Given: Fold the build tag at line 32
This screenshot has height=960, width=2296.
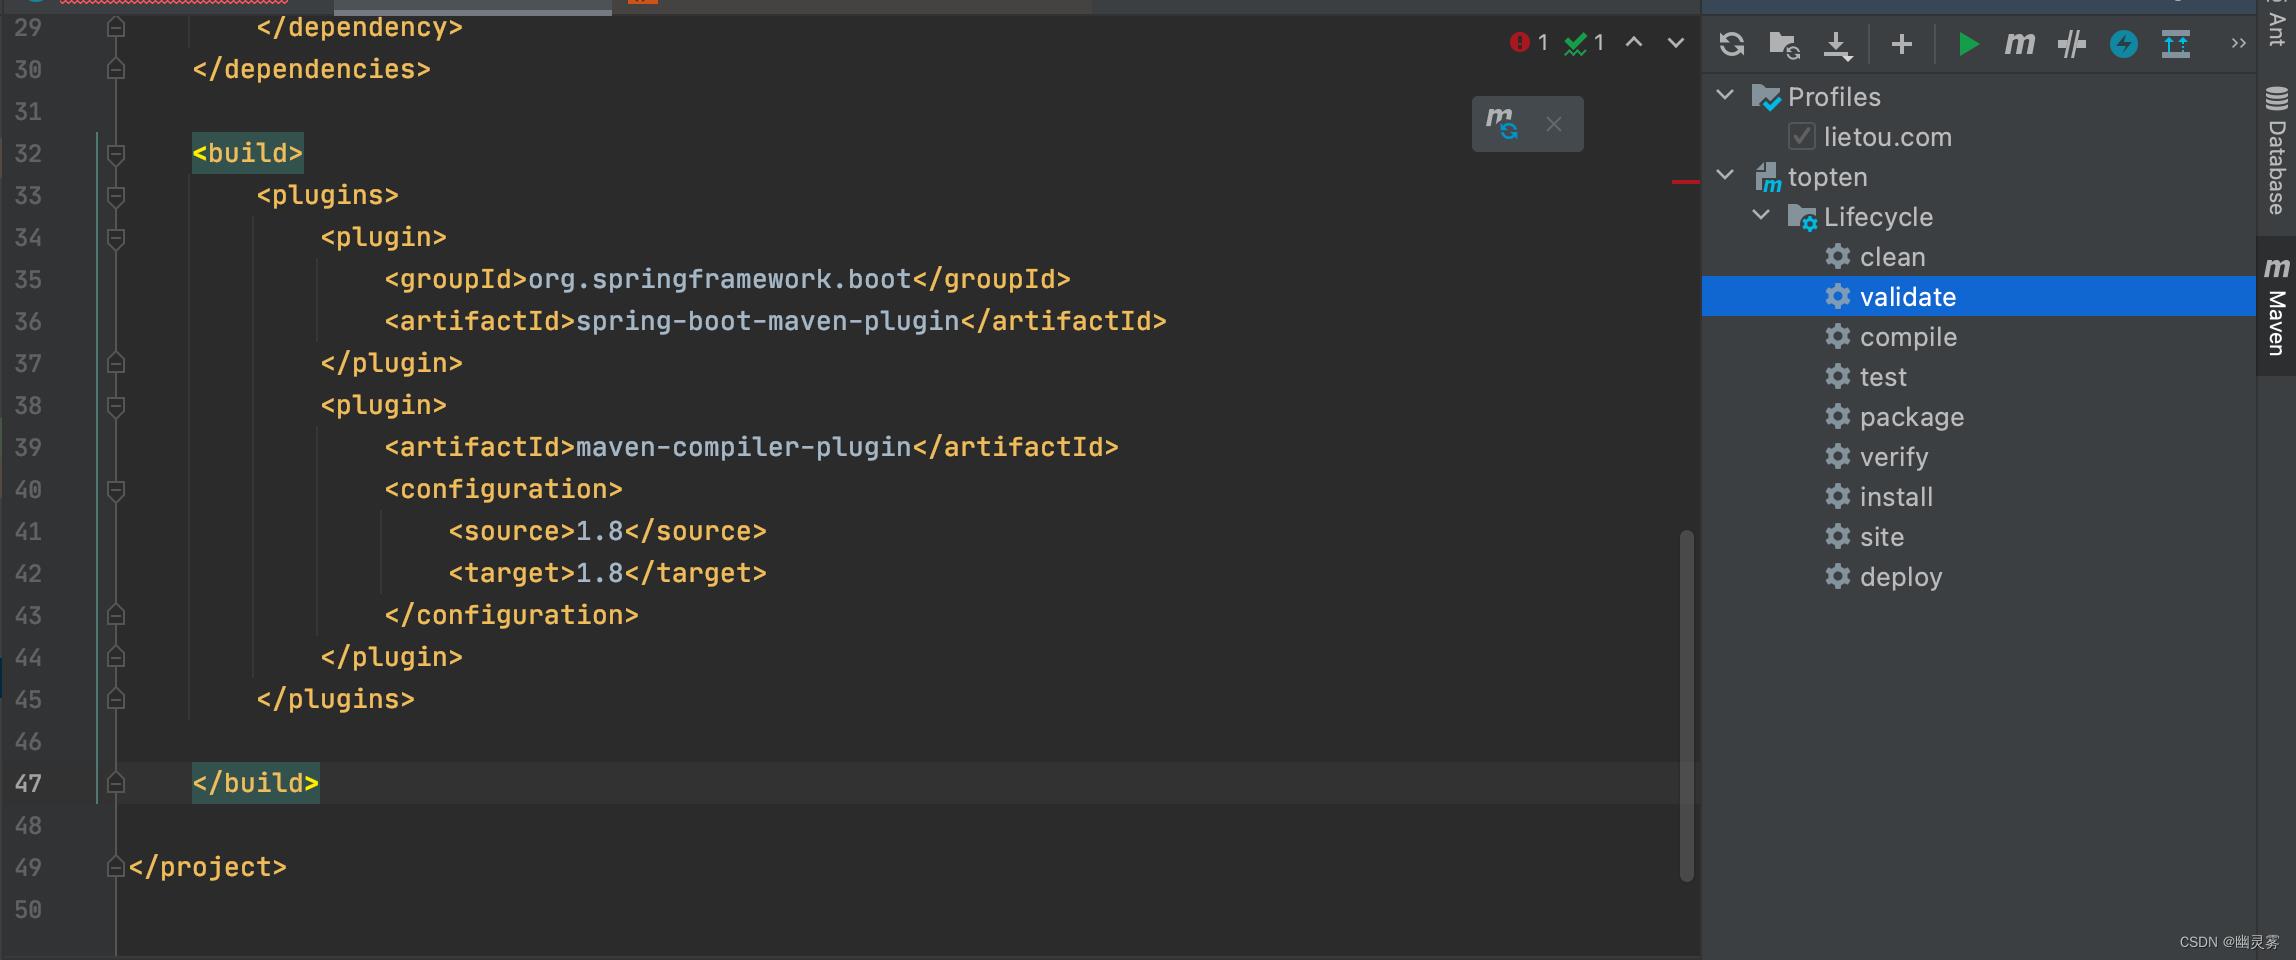Looking at the screenshot, I should [115, 153].
